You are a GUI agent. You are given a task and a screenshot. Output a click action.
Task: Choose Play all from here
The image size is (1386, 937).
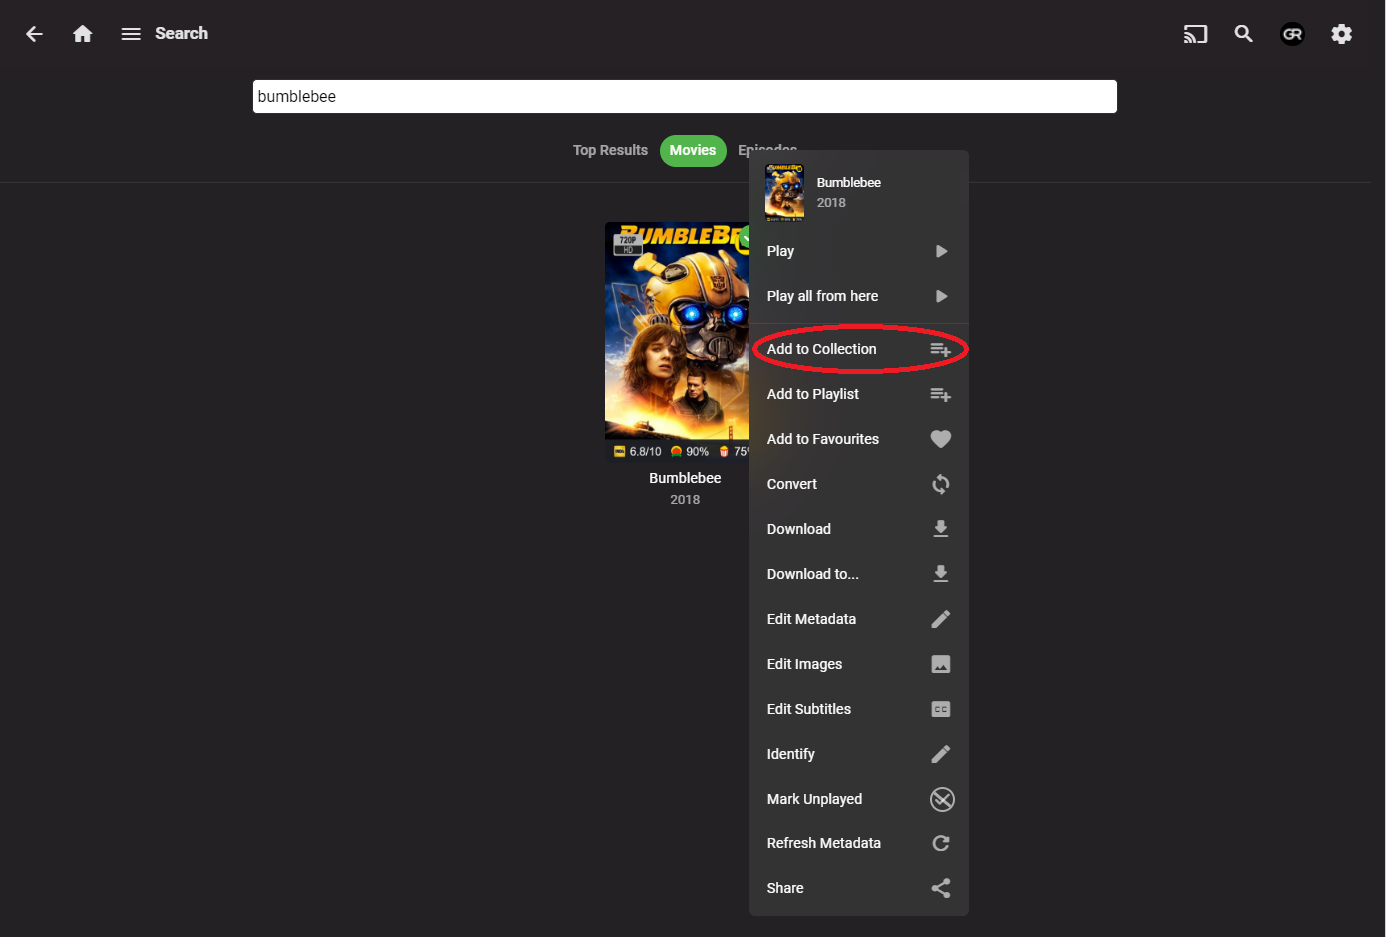click(859, 296)
